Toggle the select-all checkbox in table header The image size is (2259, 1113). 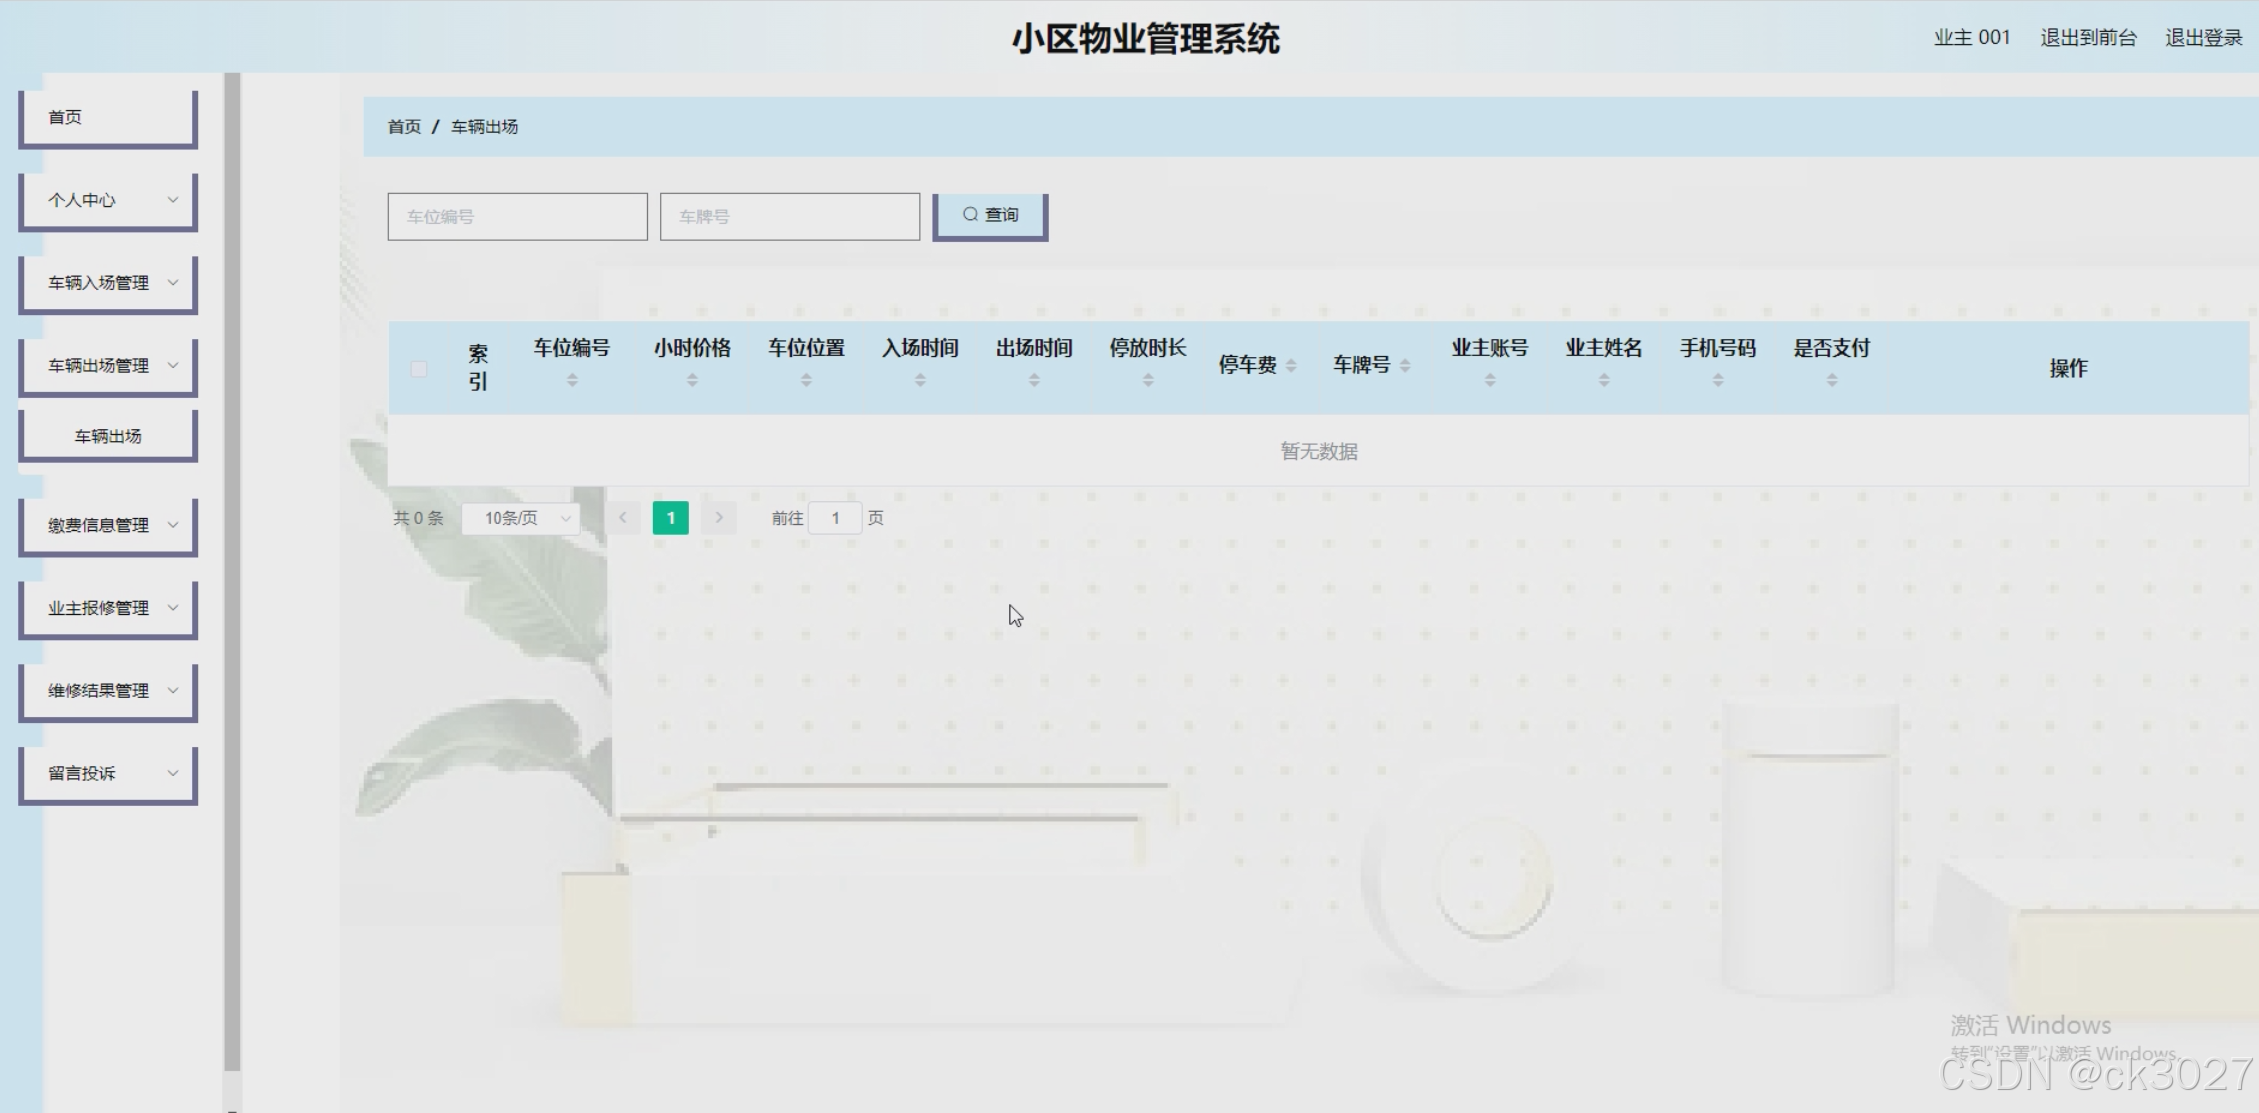pos(419,369)
